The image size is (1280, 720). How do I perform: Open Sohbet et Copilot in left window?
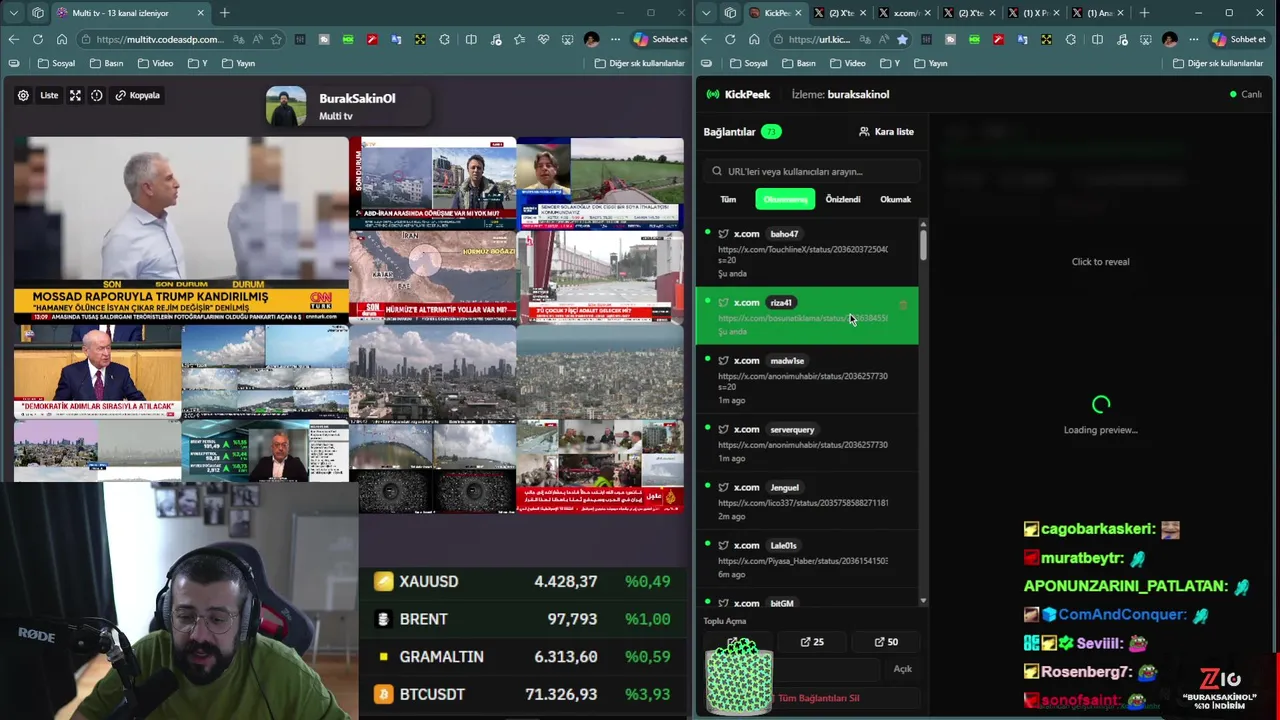[x=660, y=39]
